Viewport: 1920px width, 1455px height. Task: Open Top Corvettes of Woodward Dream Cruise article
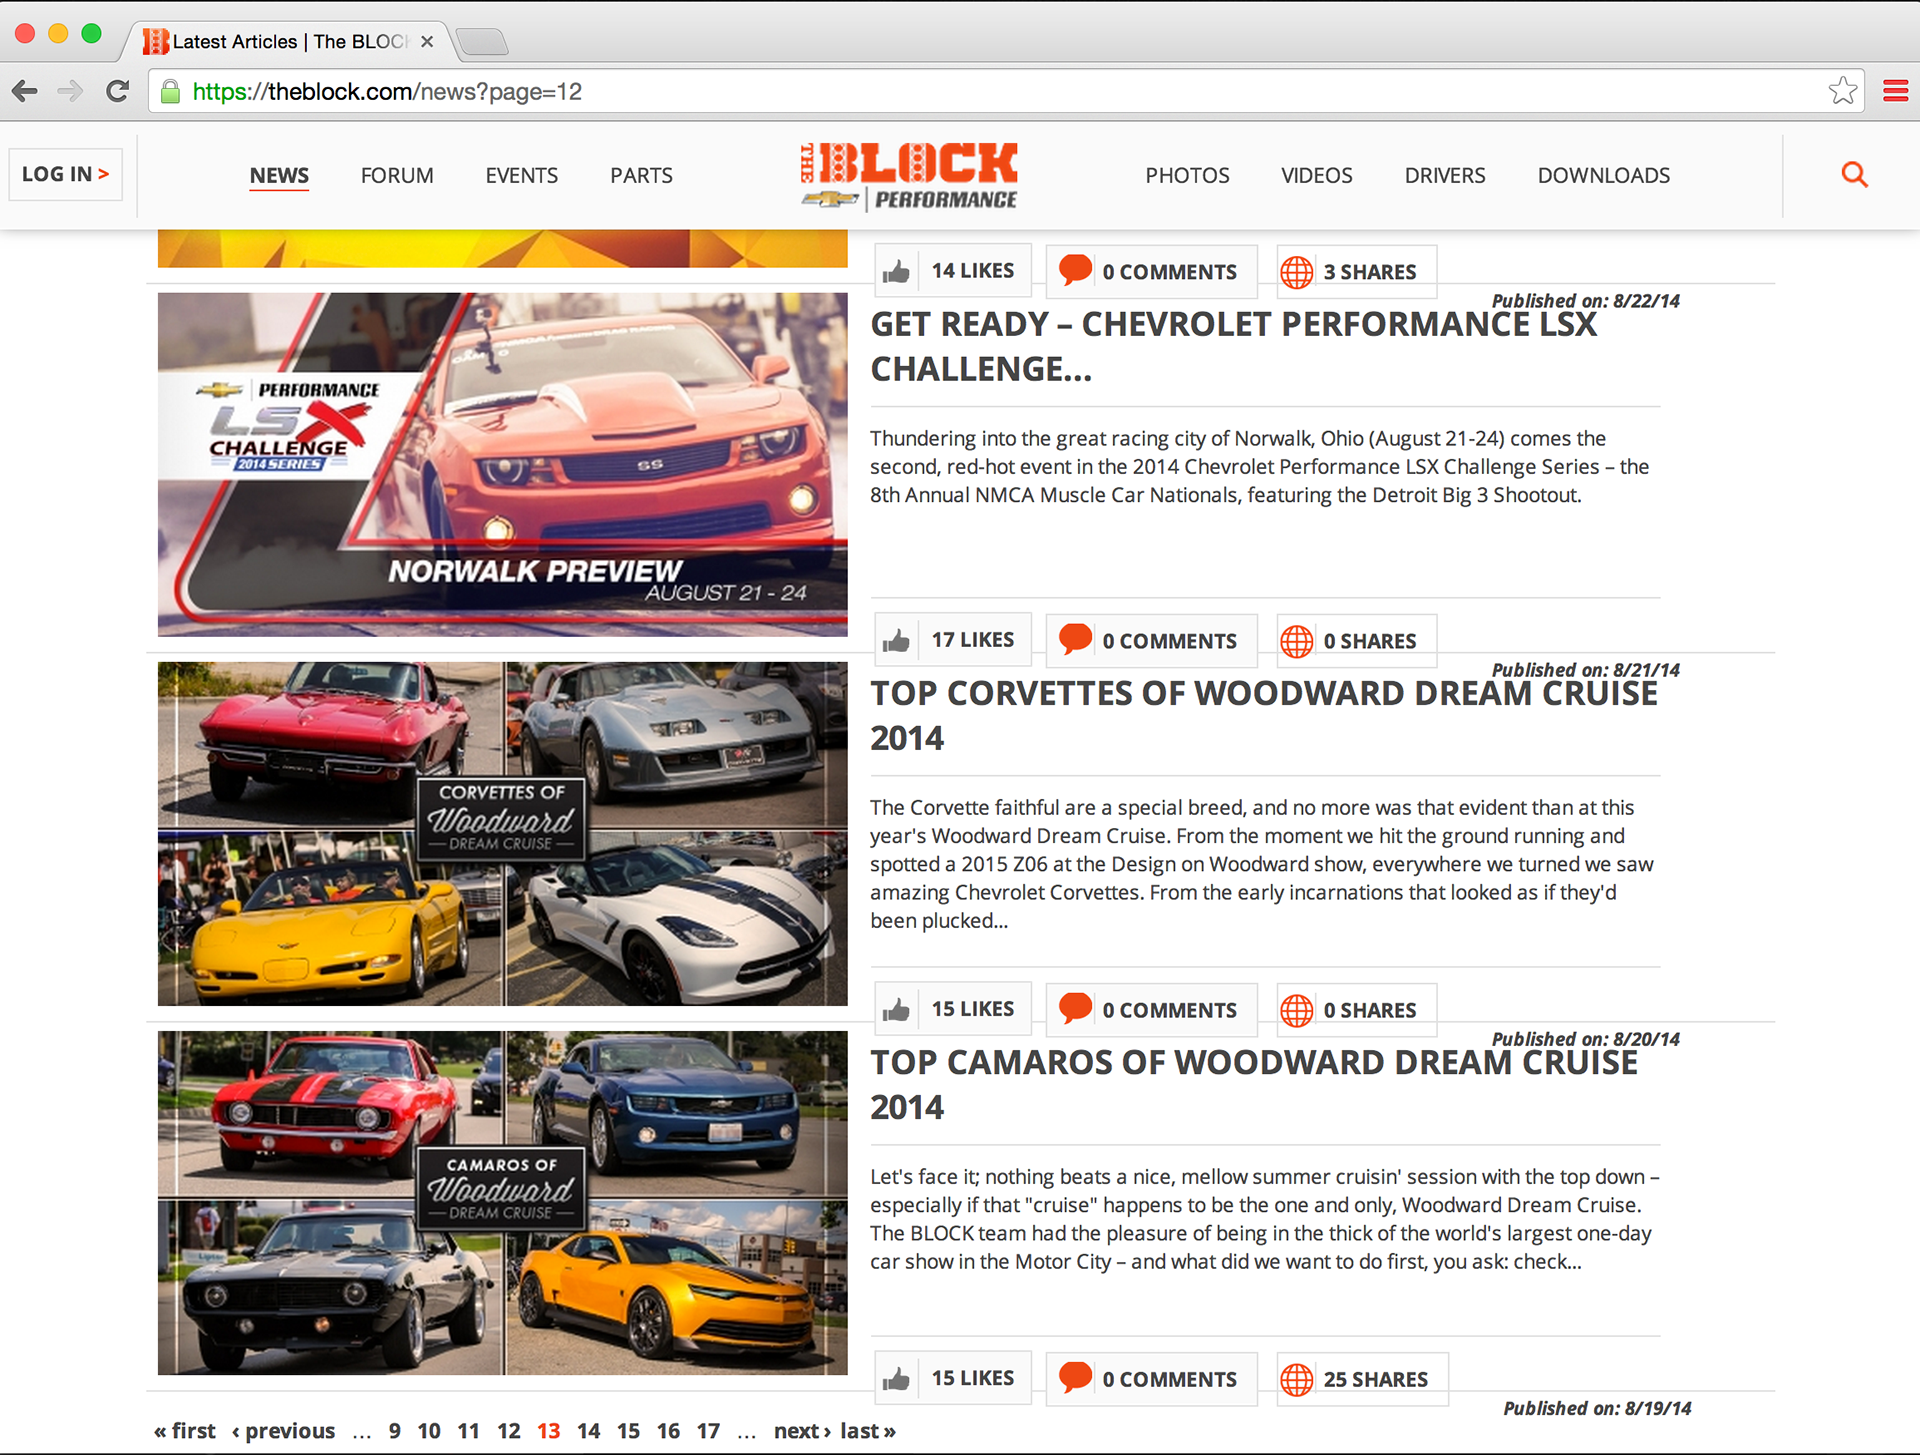1264,715
